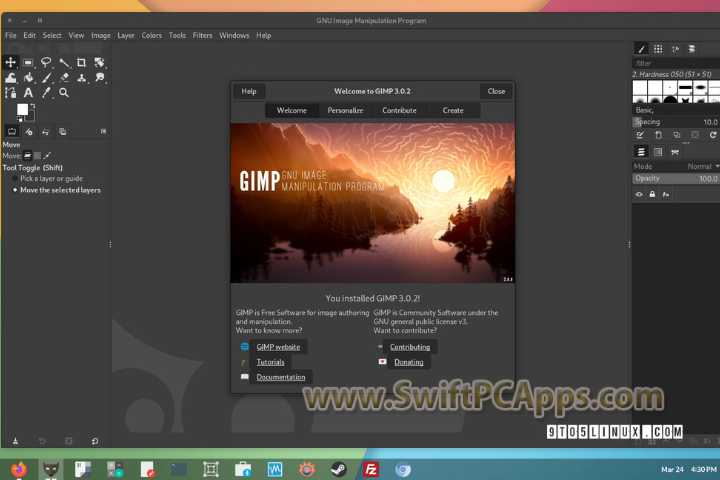Select the Zoom magnifier tool
The height and width of the screenshot is (480, 720).
[x=64, y=93]
